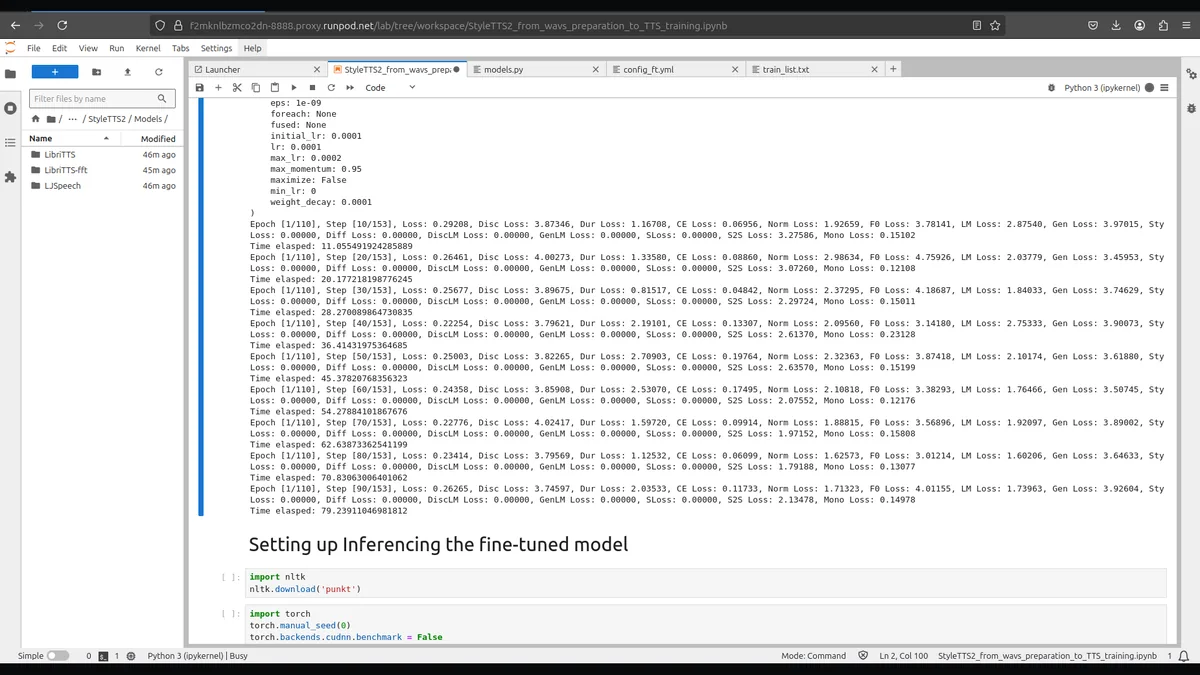
Task: Run the selected cell with play icon
Action: tap(294, 88)
